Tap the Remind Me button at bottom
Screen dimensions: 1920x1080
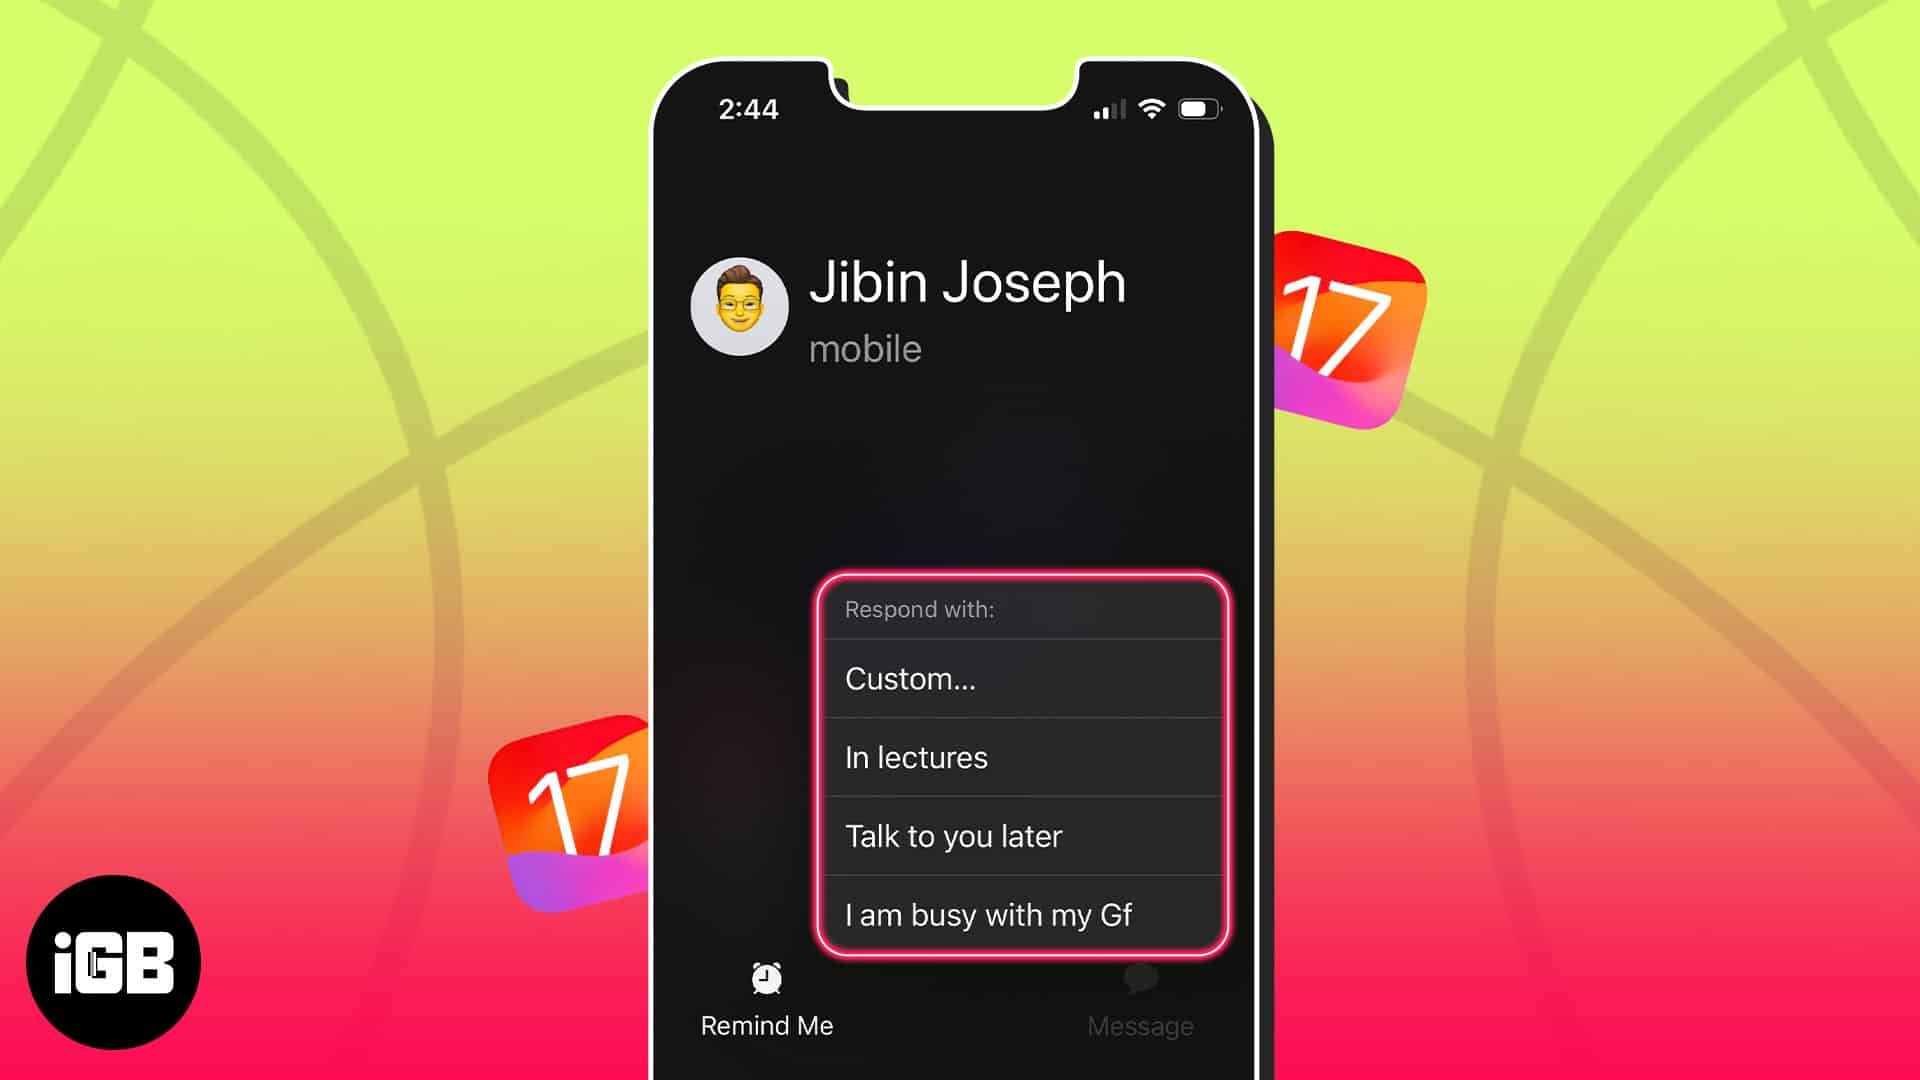point(766,997)
